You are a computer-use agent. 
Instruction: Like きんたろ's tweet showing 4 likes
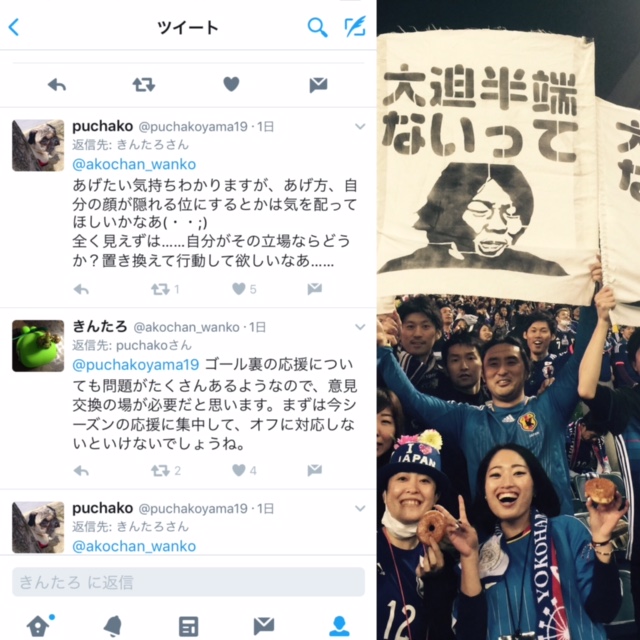[x=239, y=470]
